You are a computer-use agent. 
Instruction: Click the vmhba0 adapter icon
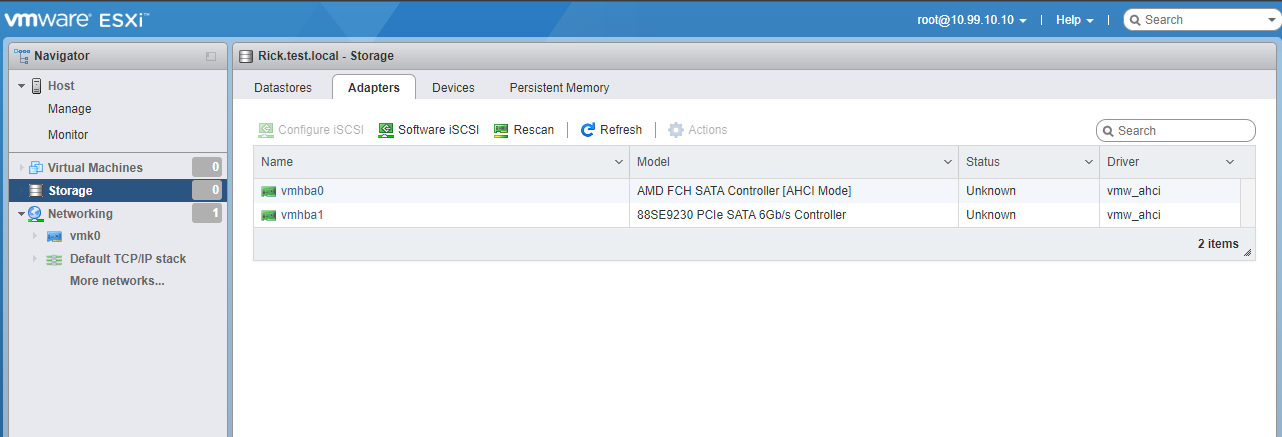(x=268, y=191)
